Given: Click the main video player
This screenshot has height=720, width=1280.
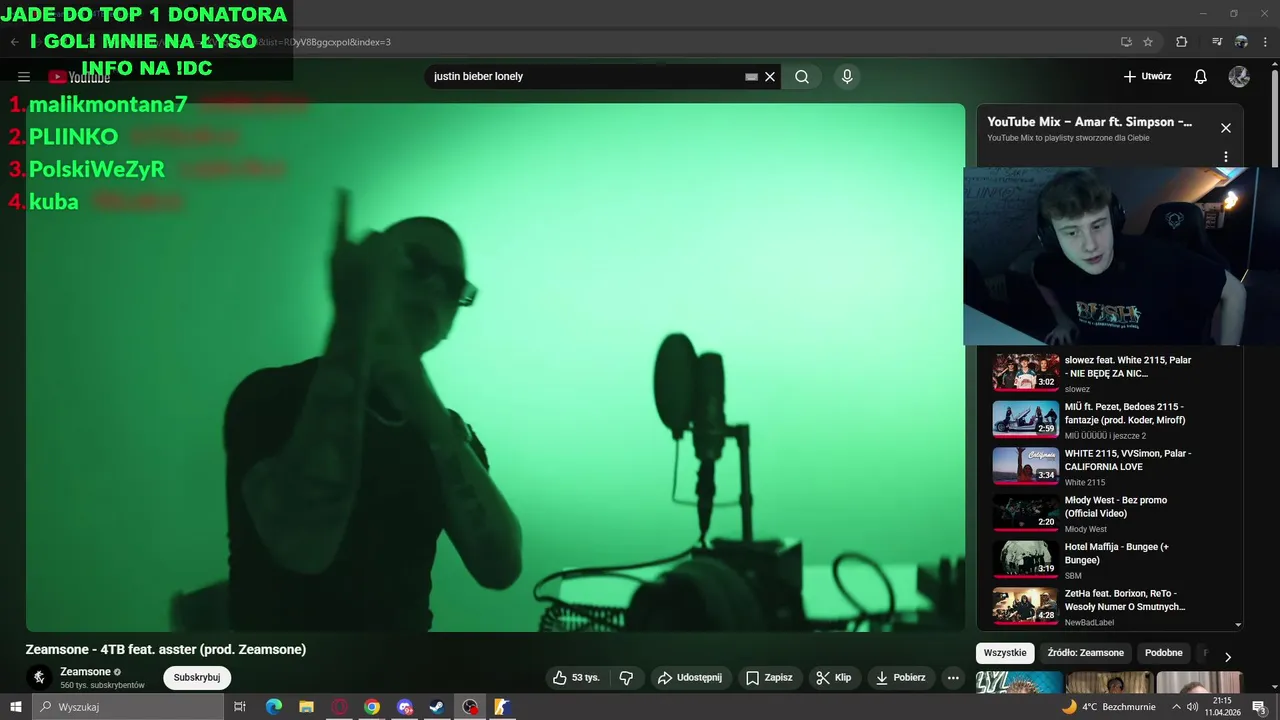Looking at the screenshot, I should coord(495,367).
